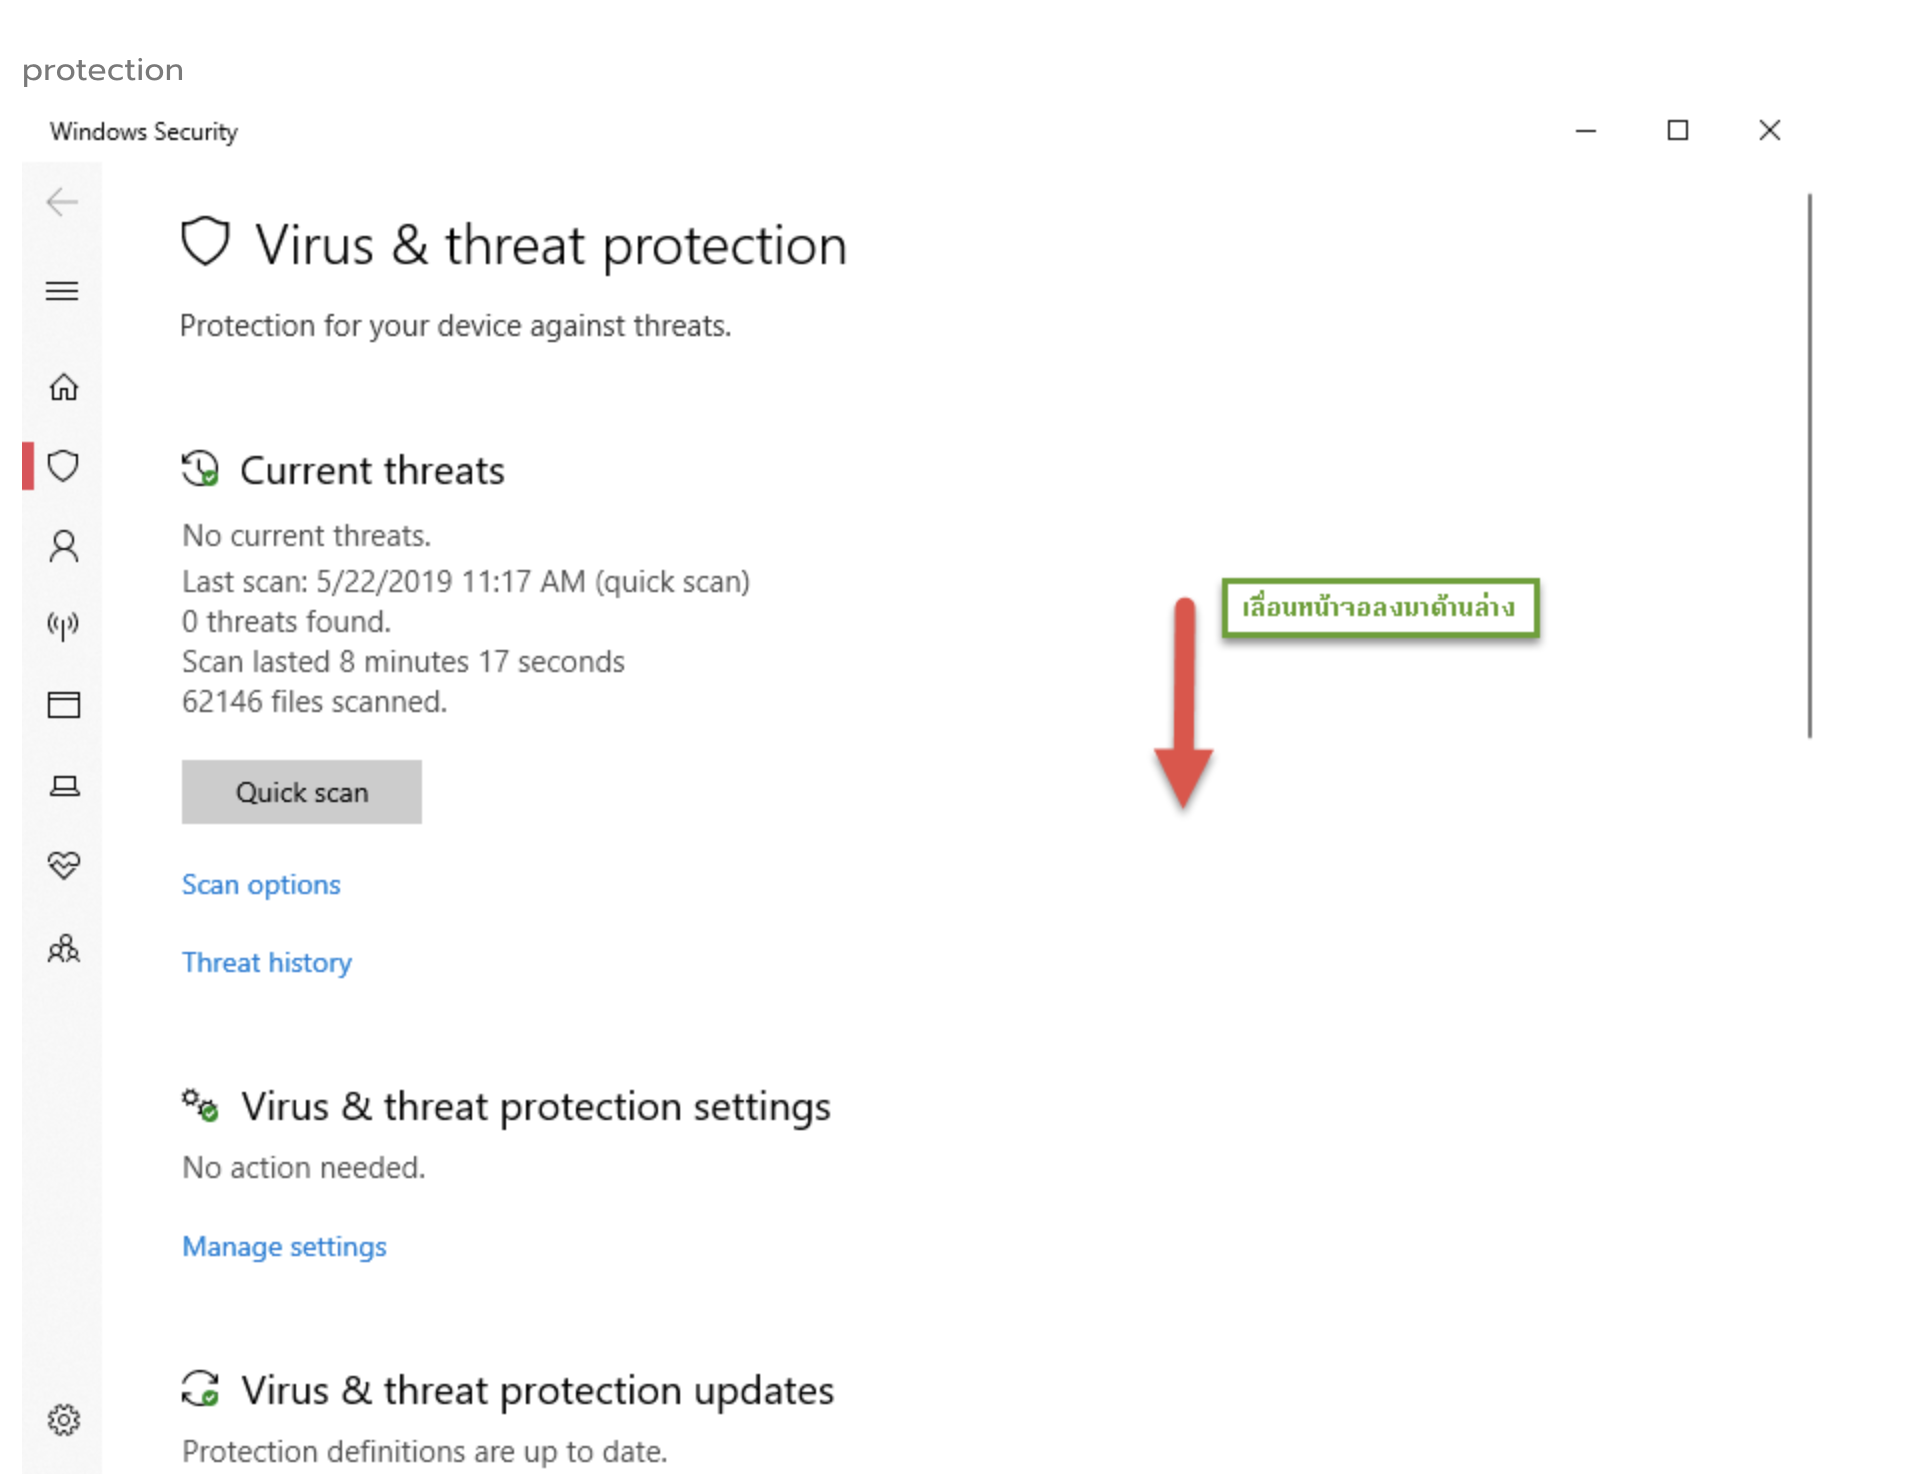Screen dimensions: 1918x1474
Task: Click the Virus & threat protection settings gear icon
Action: pos(200,1106)
